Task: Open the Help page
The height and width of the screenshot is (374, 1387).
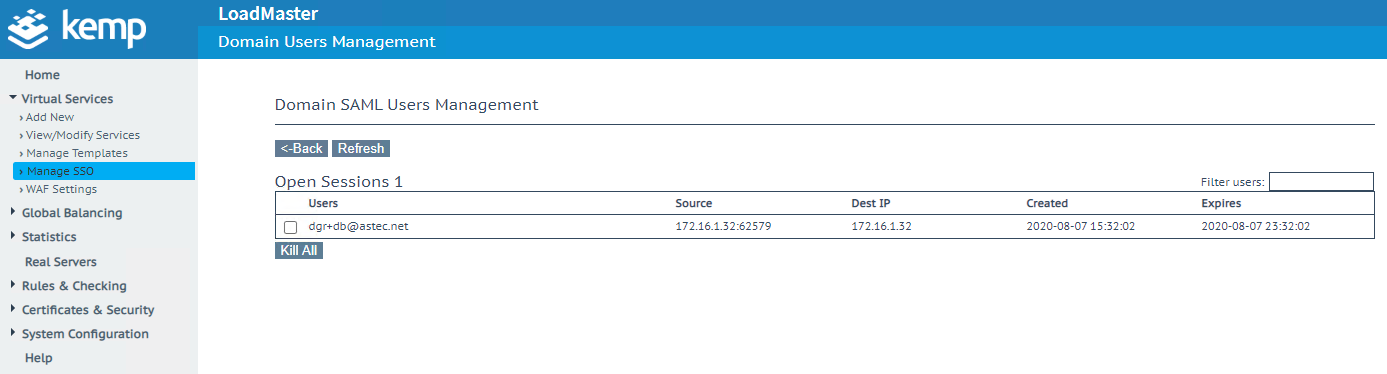Action: point(39,358)
